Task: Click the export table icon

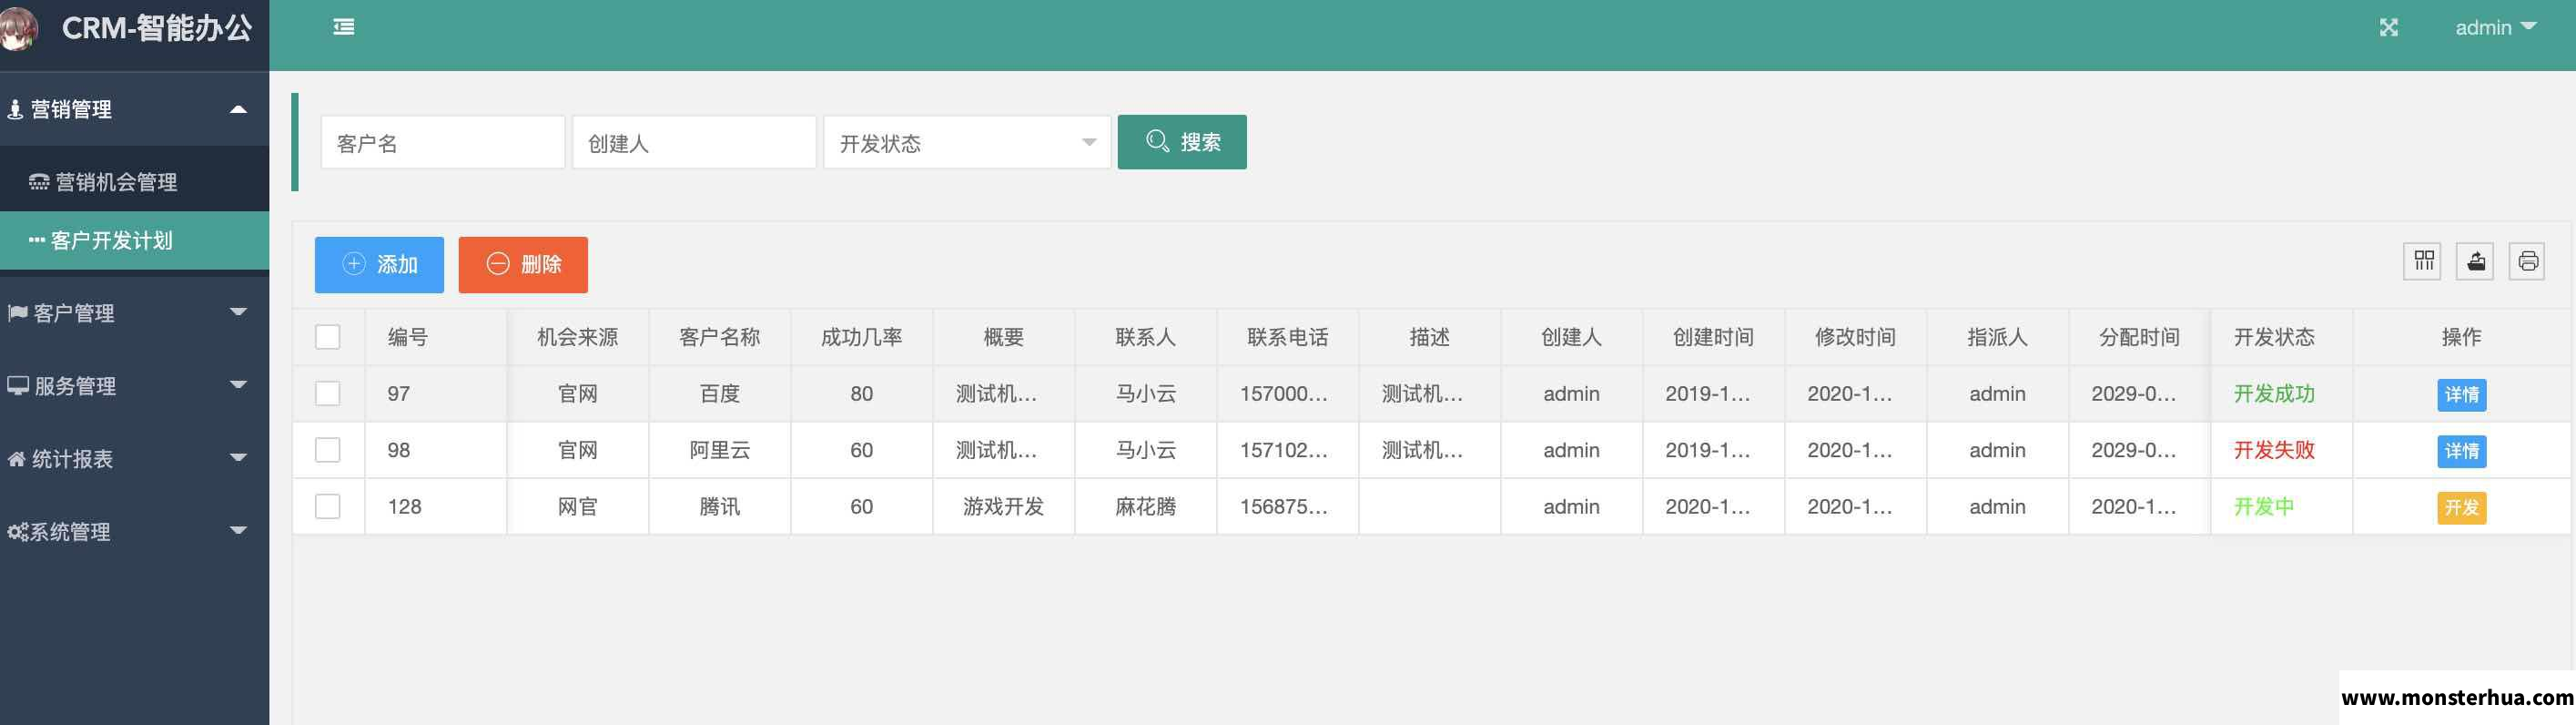Action: (x=2475, y=262)
